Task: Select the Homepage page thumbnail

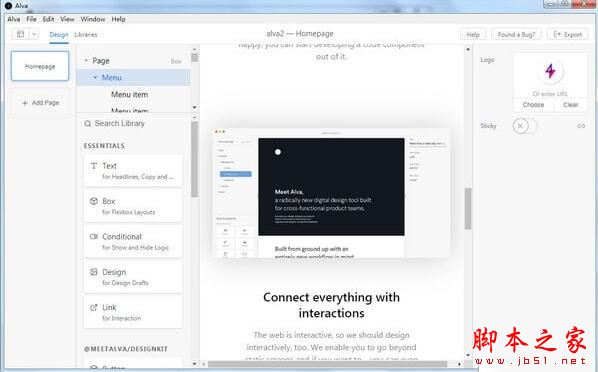Action: (40, 66)
